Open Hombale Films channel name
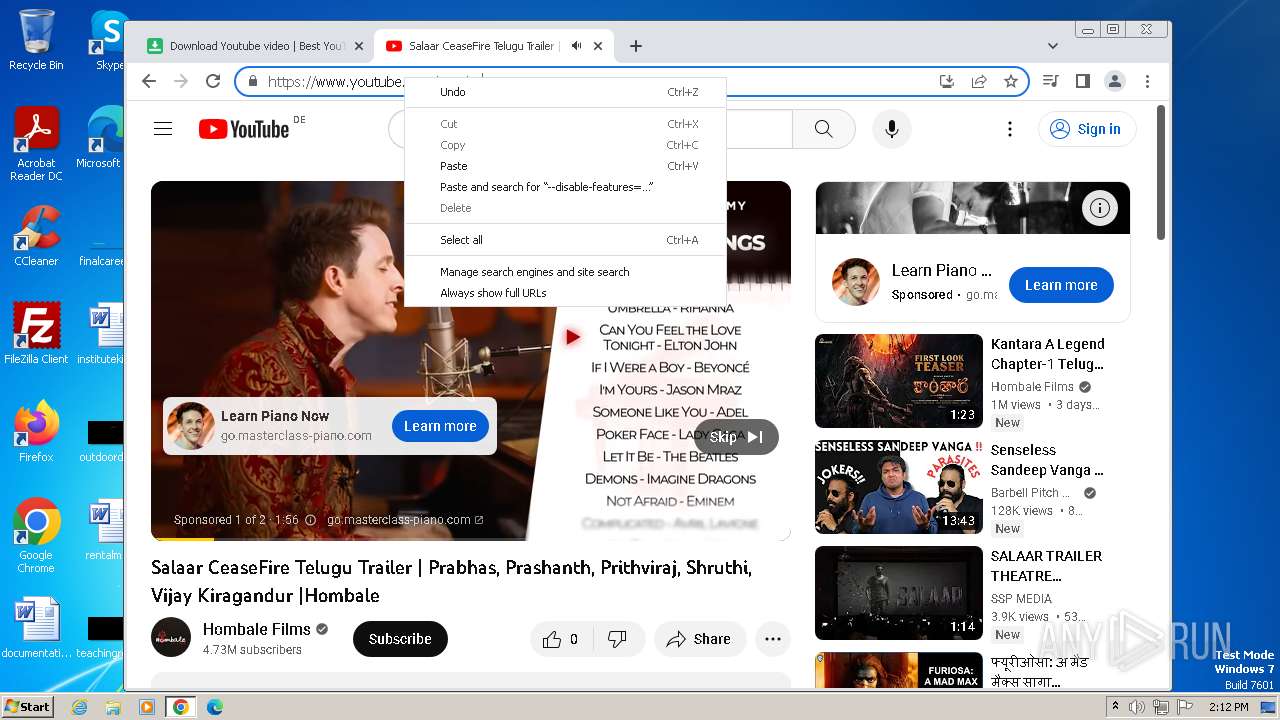Viewport: 1280px width, 720px height. [x=257, y=629]
